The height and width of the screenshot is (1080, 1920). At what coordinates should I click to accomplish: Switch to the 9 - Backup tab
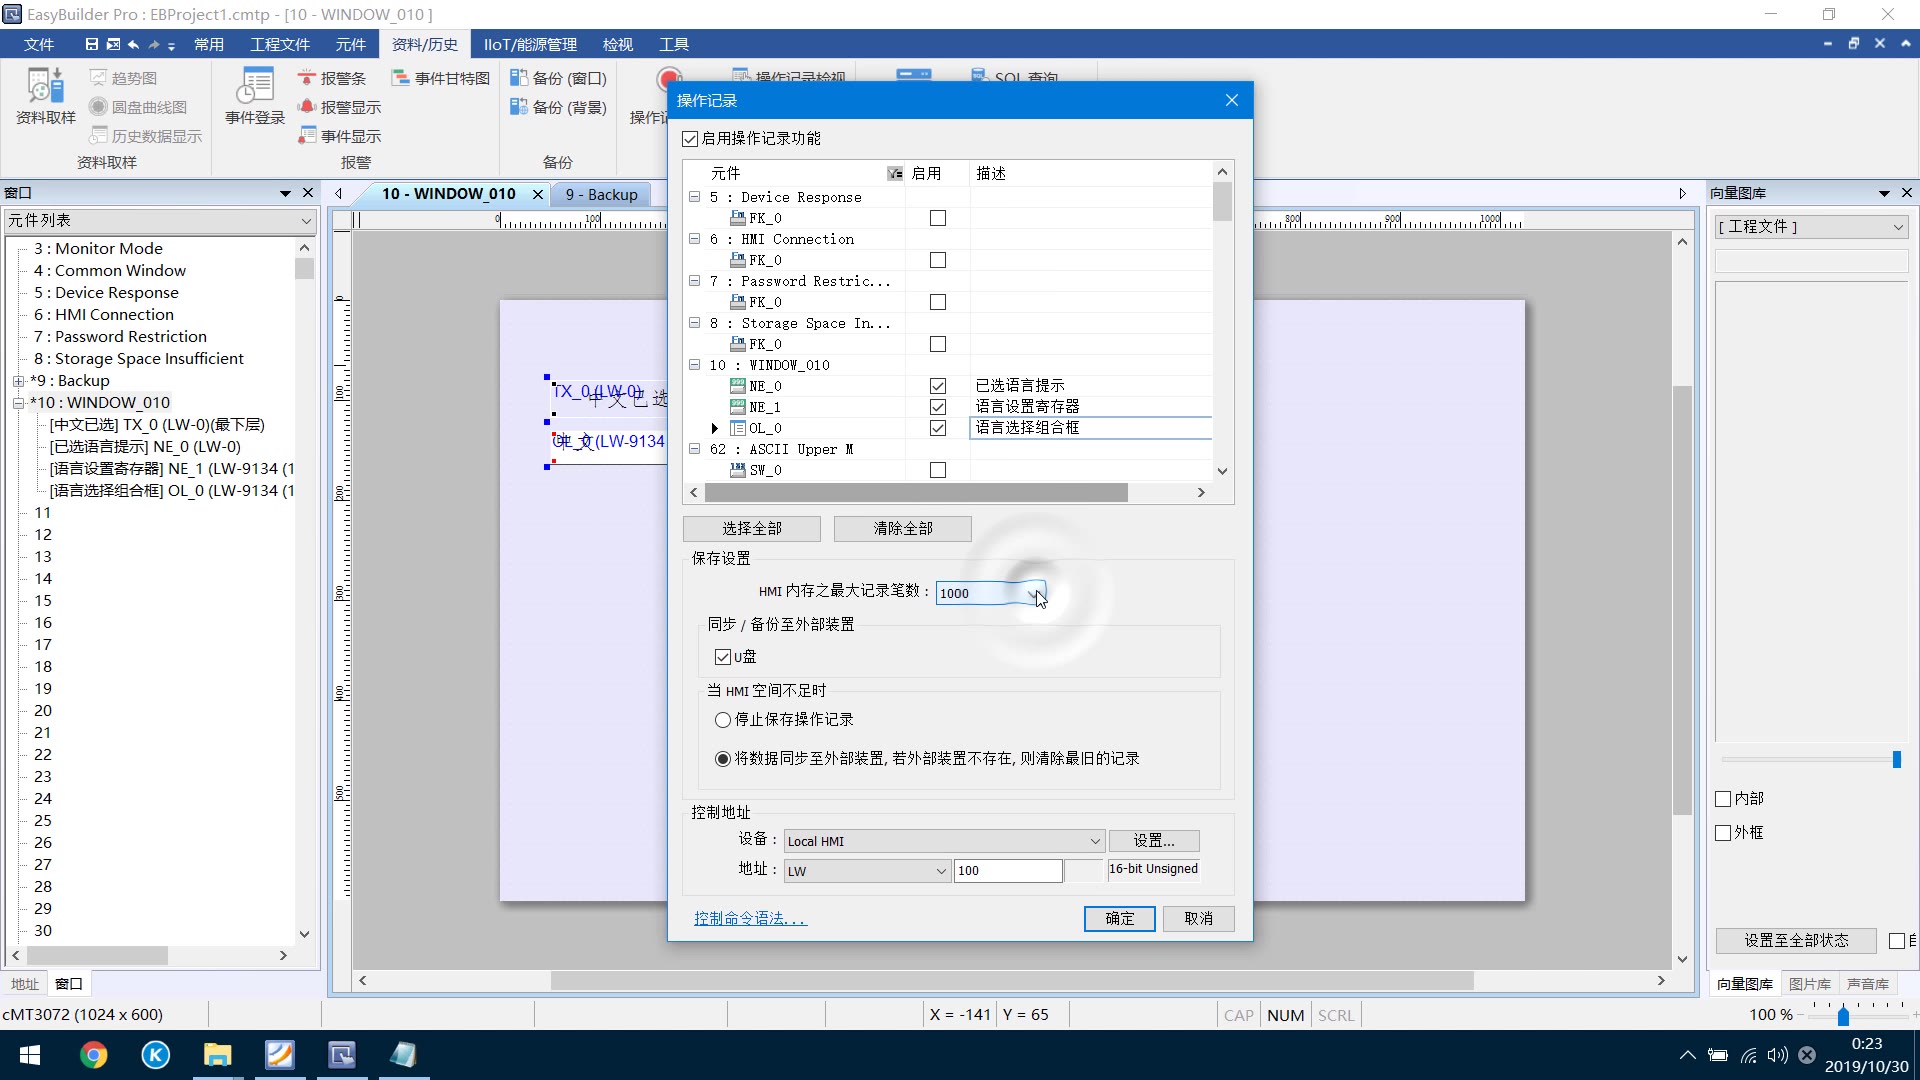[601, 194]
